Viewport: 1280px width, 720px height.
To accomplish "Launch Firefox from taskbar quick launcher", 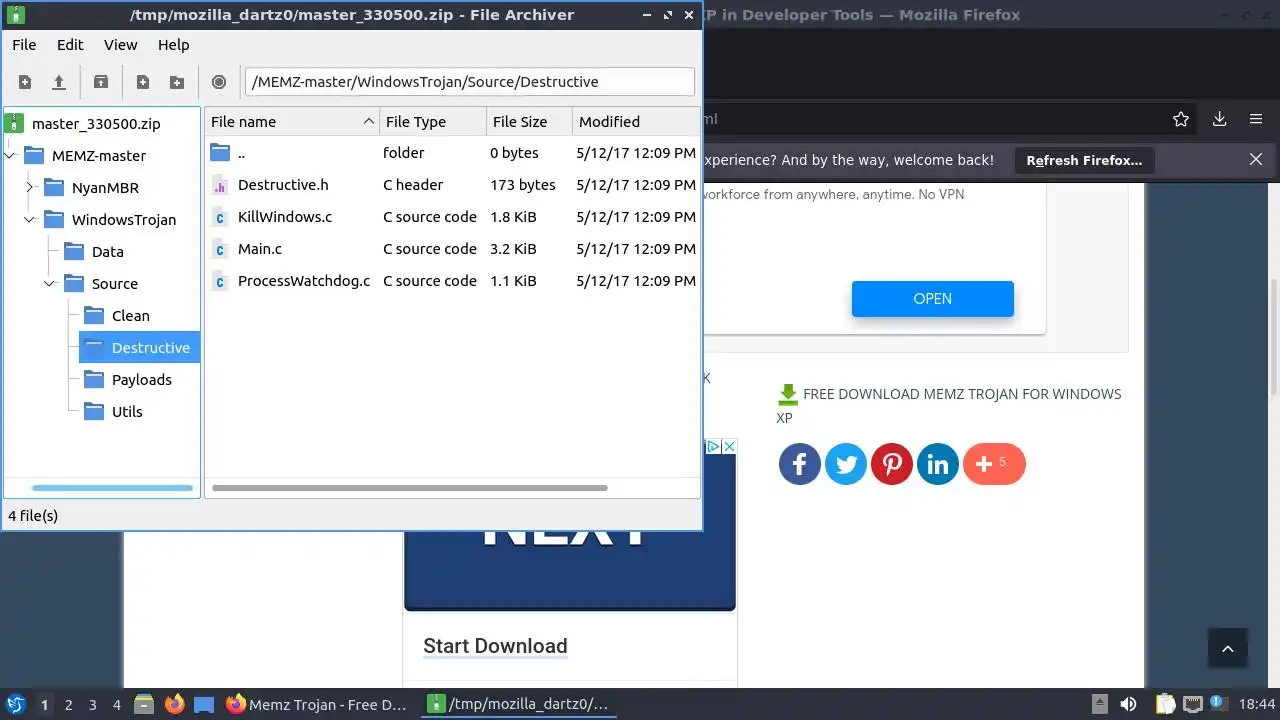I will pos(175,704).
